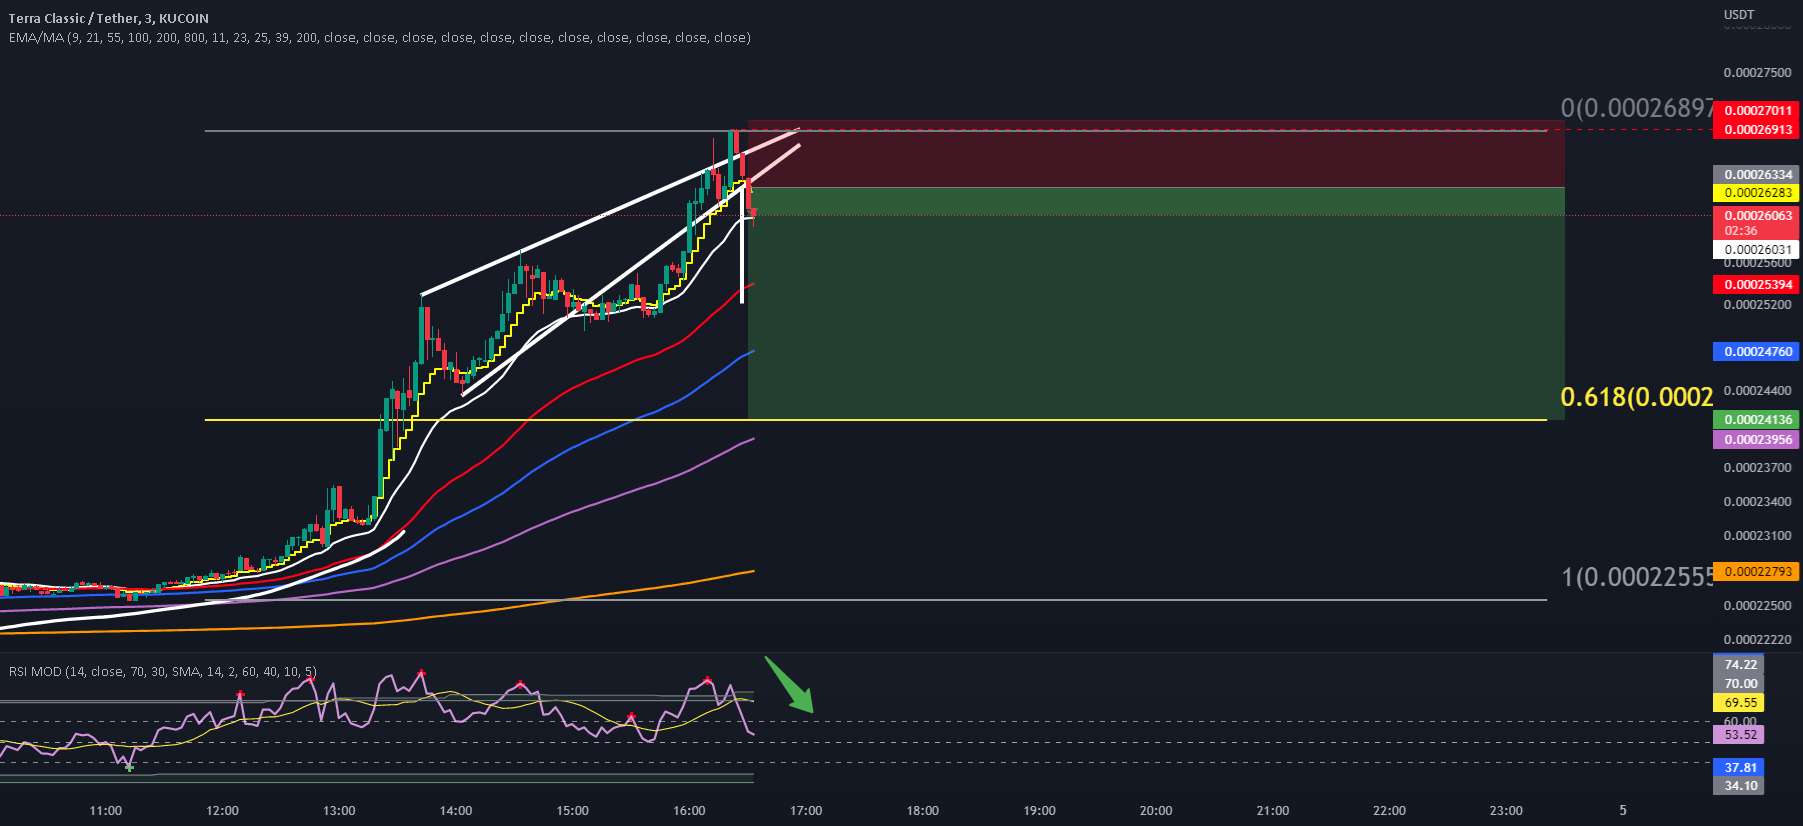Image resolution: width=1803 pixels, height=826 pixels.
Task: Click the 0.00024400 price axis tick
Action: tap(1757, 390)
